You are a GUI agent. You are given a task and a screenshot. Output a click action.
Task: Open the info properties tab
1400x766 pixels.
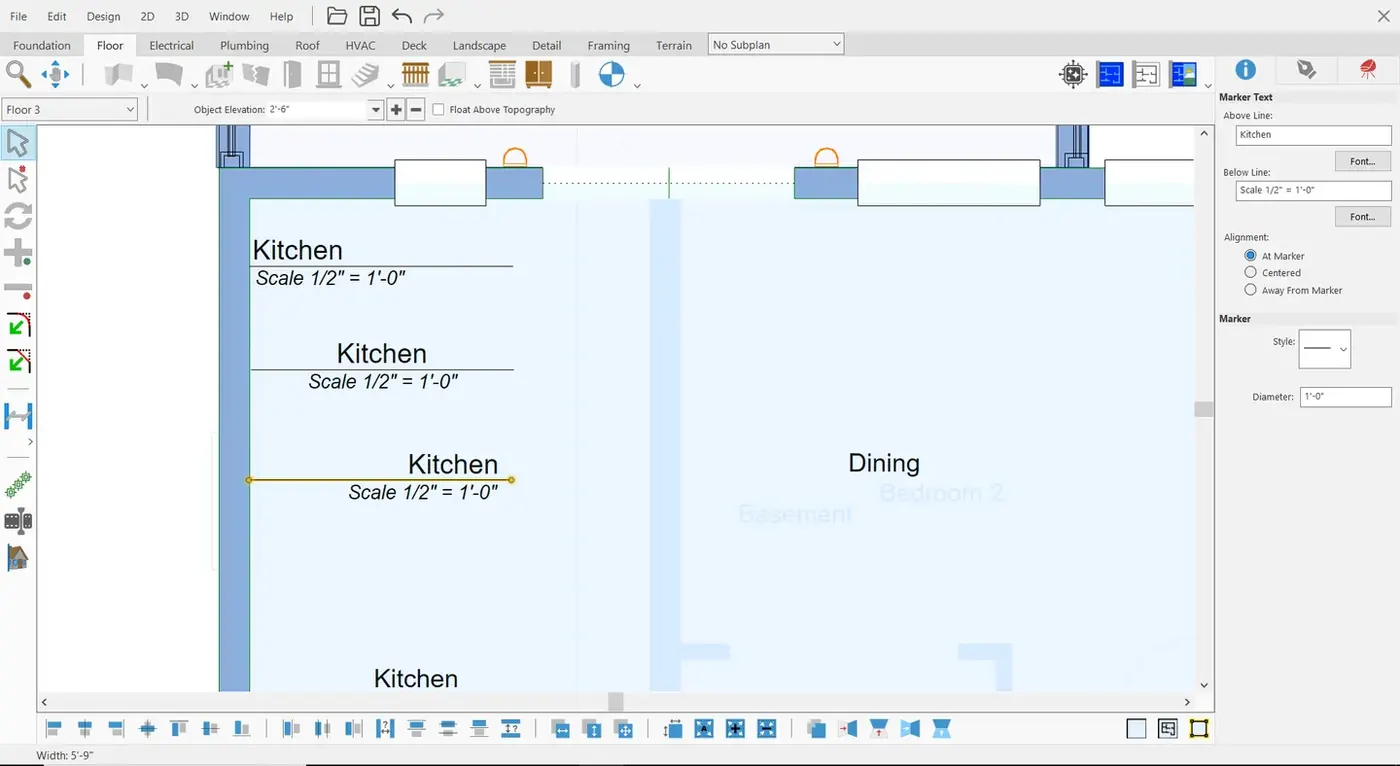tap(1245, 69)
